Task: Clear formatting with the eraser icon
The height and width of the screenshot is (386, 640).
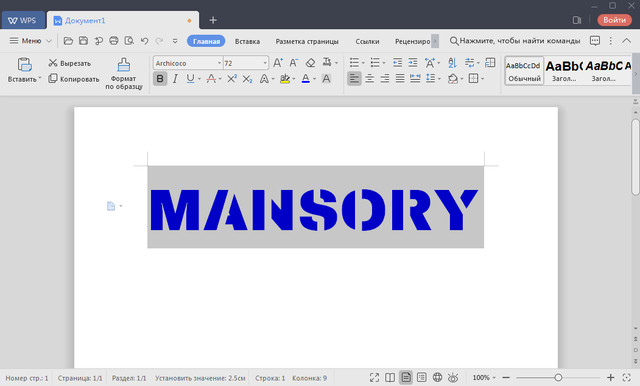Action: (x=310, y=63)
